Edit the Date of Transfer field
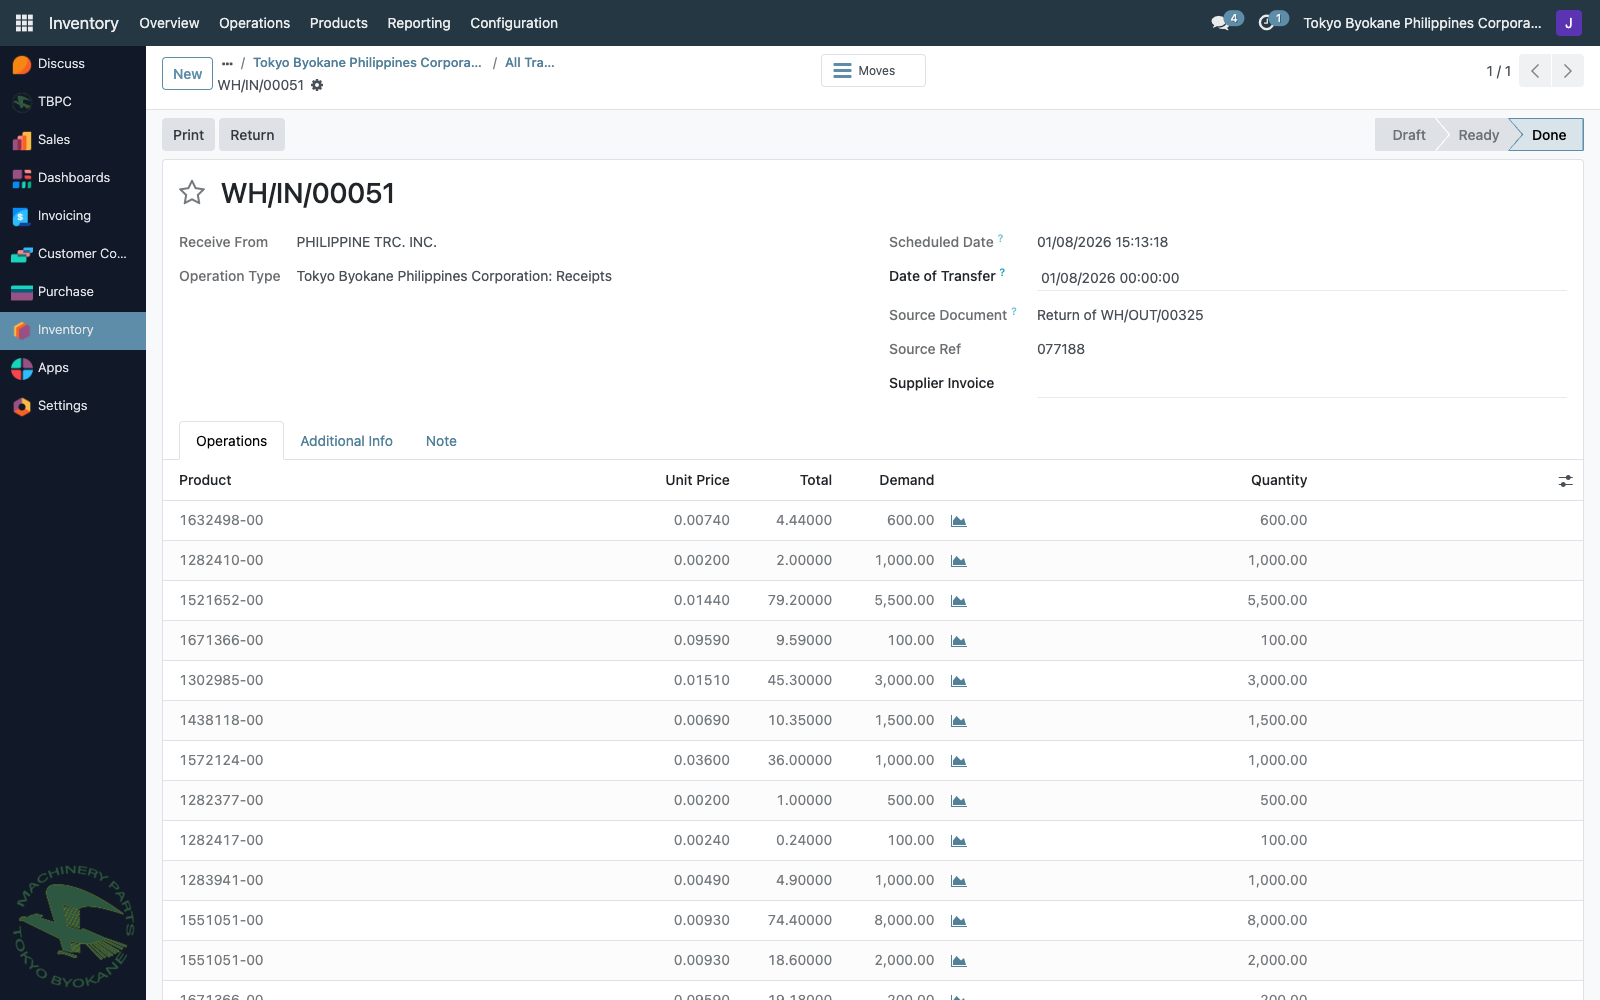Viewport: 1600px width, 1000px height. click(1302, 278)
